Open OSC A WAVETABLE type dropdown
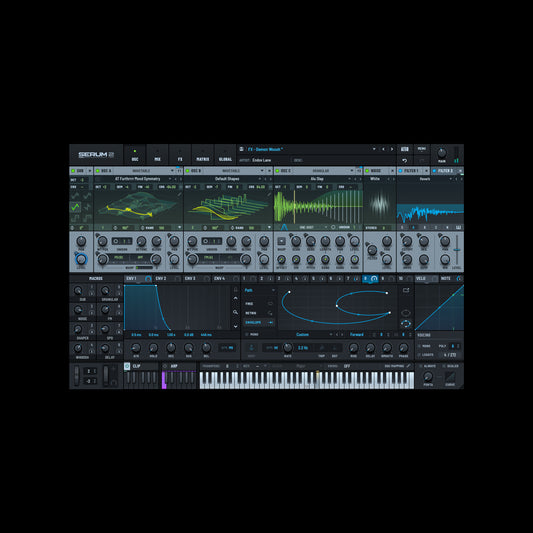533x533 pixels. [x=172, y=171]
